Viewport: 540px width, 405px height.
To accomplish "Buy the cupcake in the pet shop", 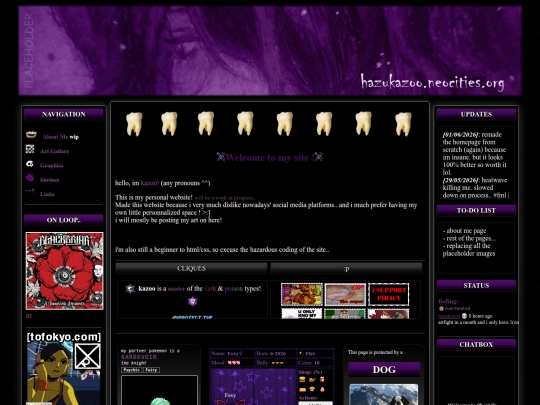I will tap(312, 389).
